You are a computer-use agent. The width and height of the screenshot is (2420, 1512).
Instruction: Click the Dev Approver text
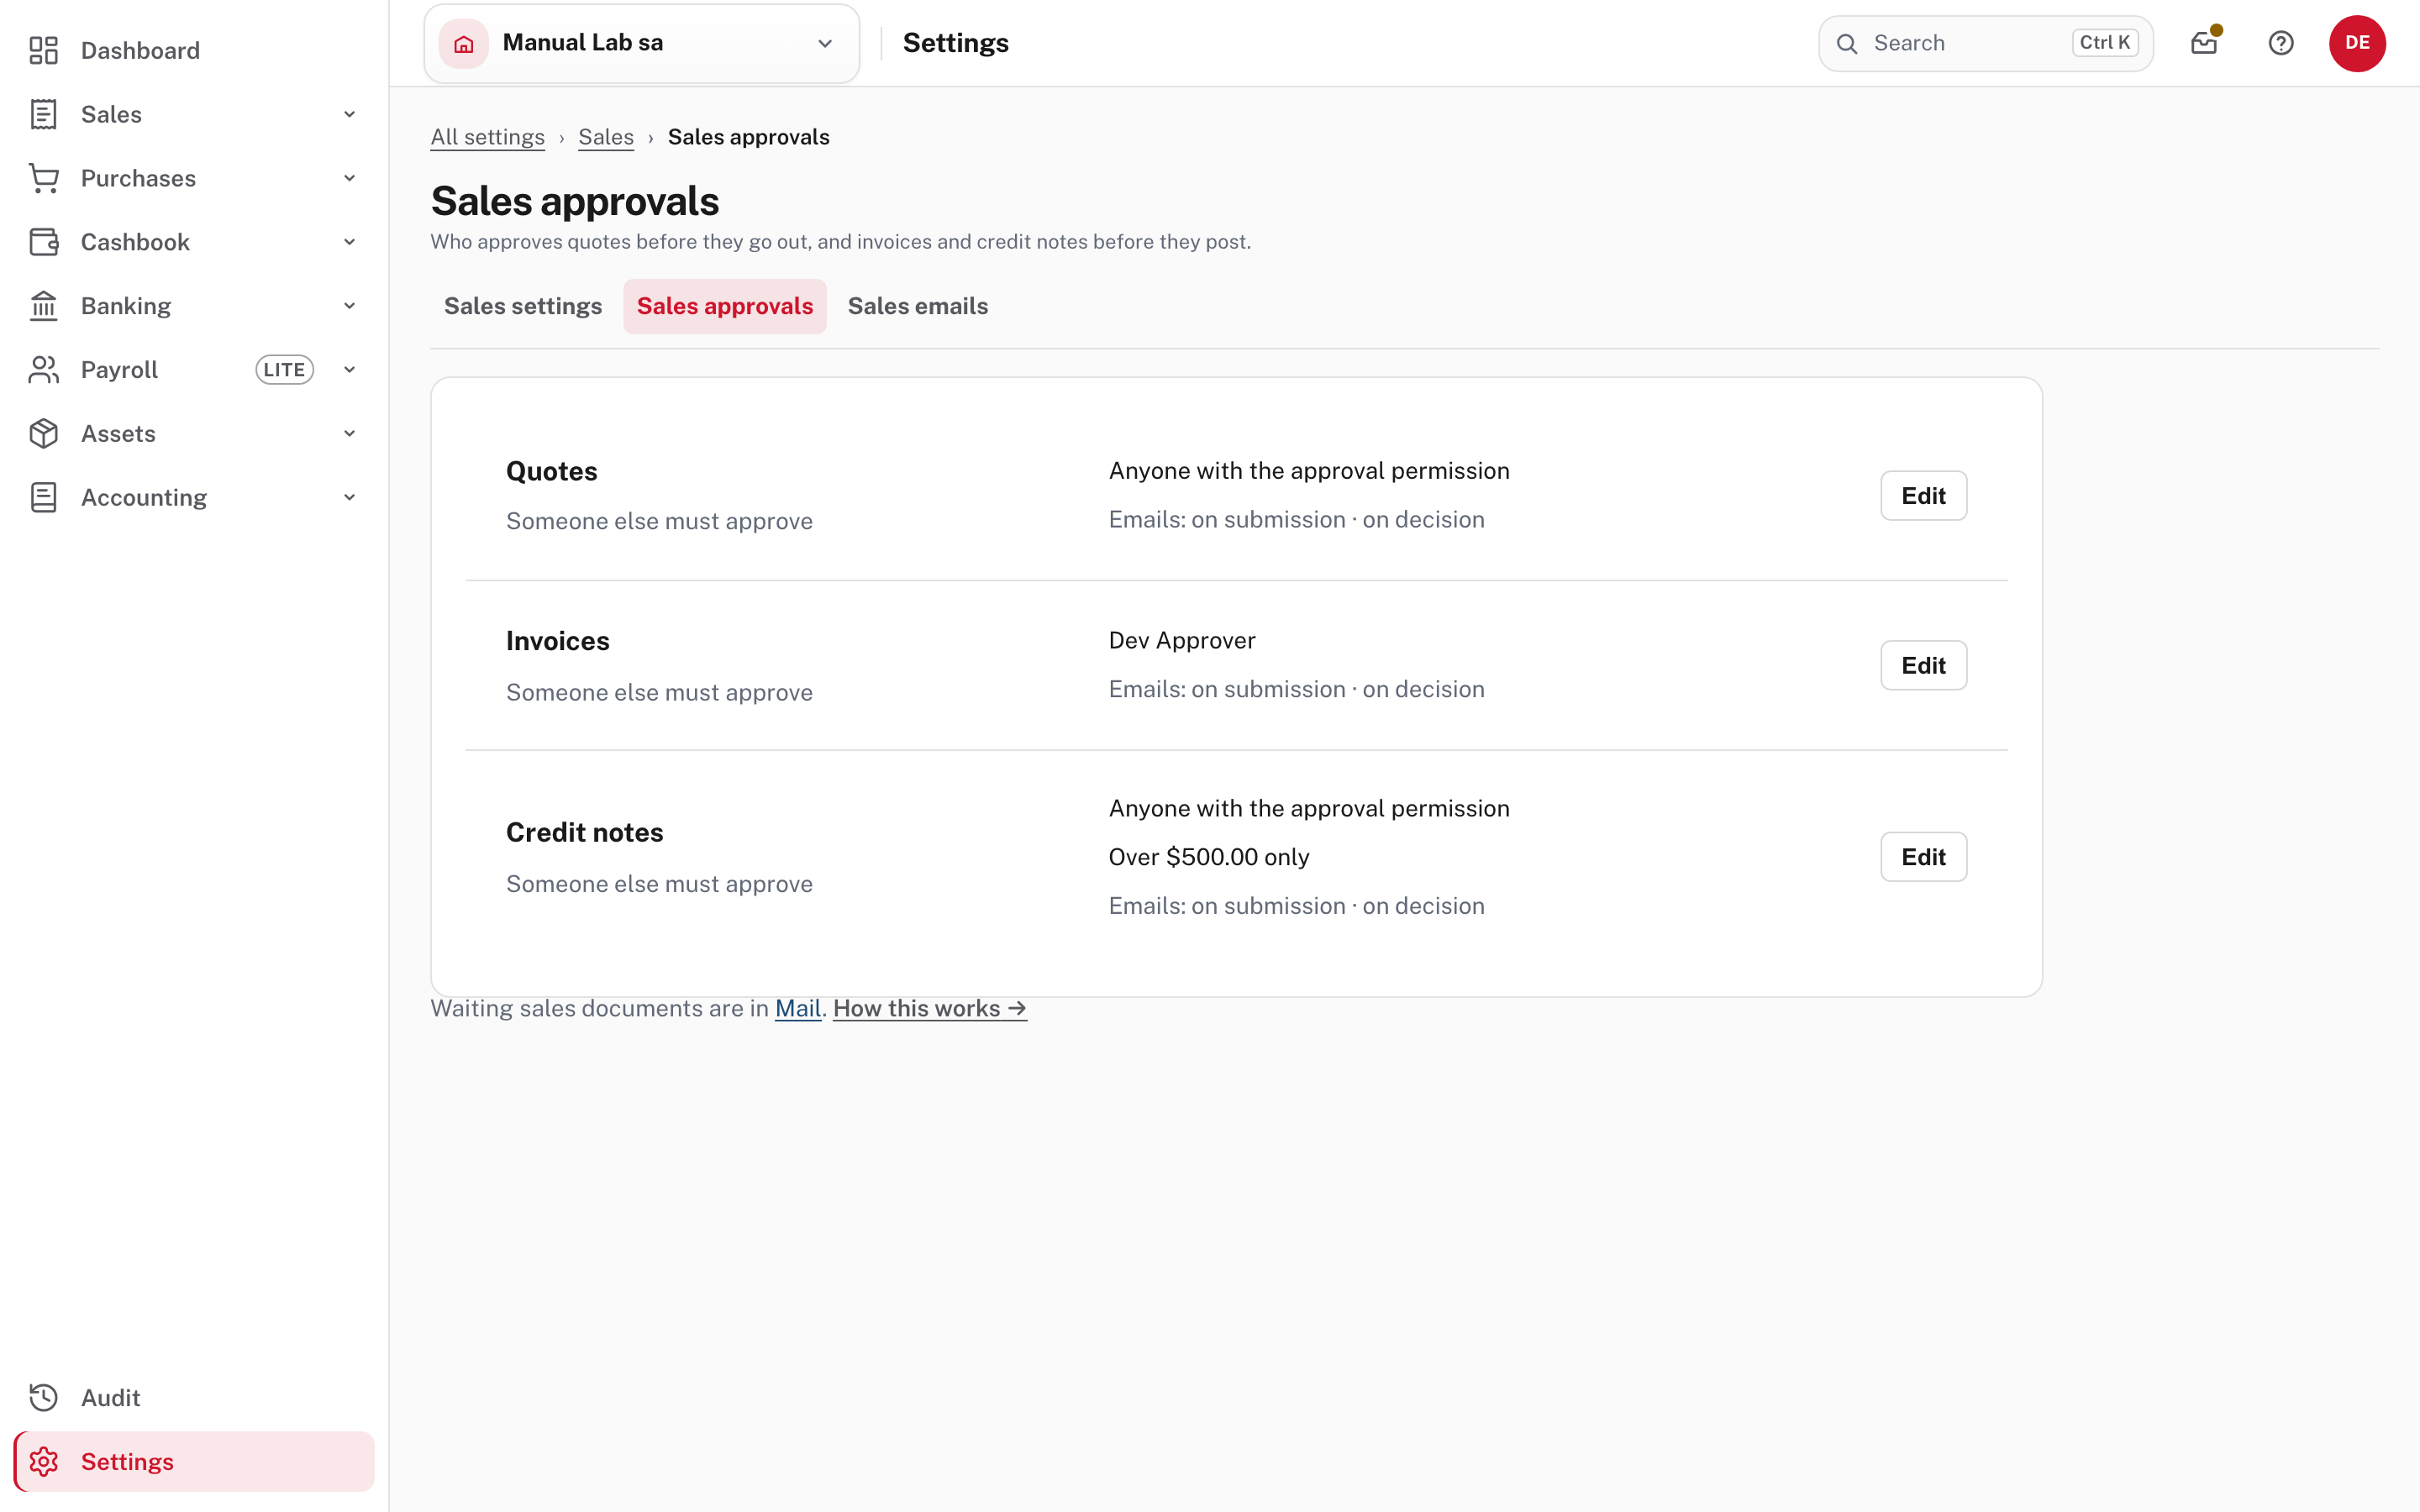(x=1182, y=641)
